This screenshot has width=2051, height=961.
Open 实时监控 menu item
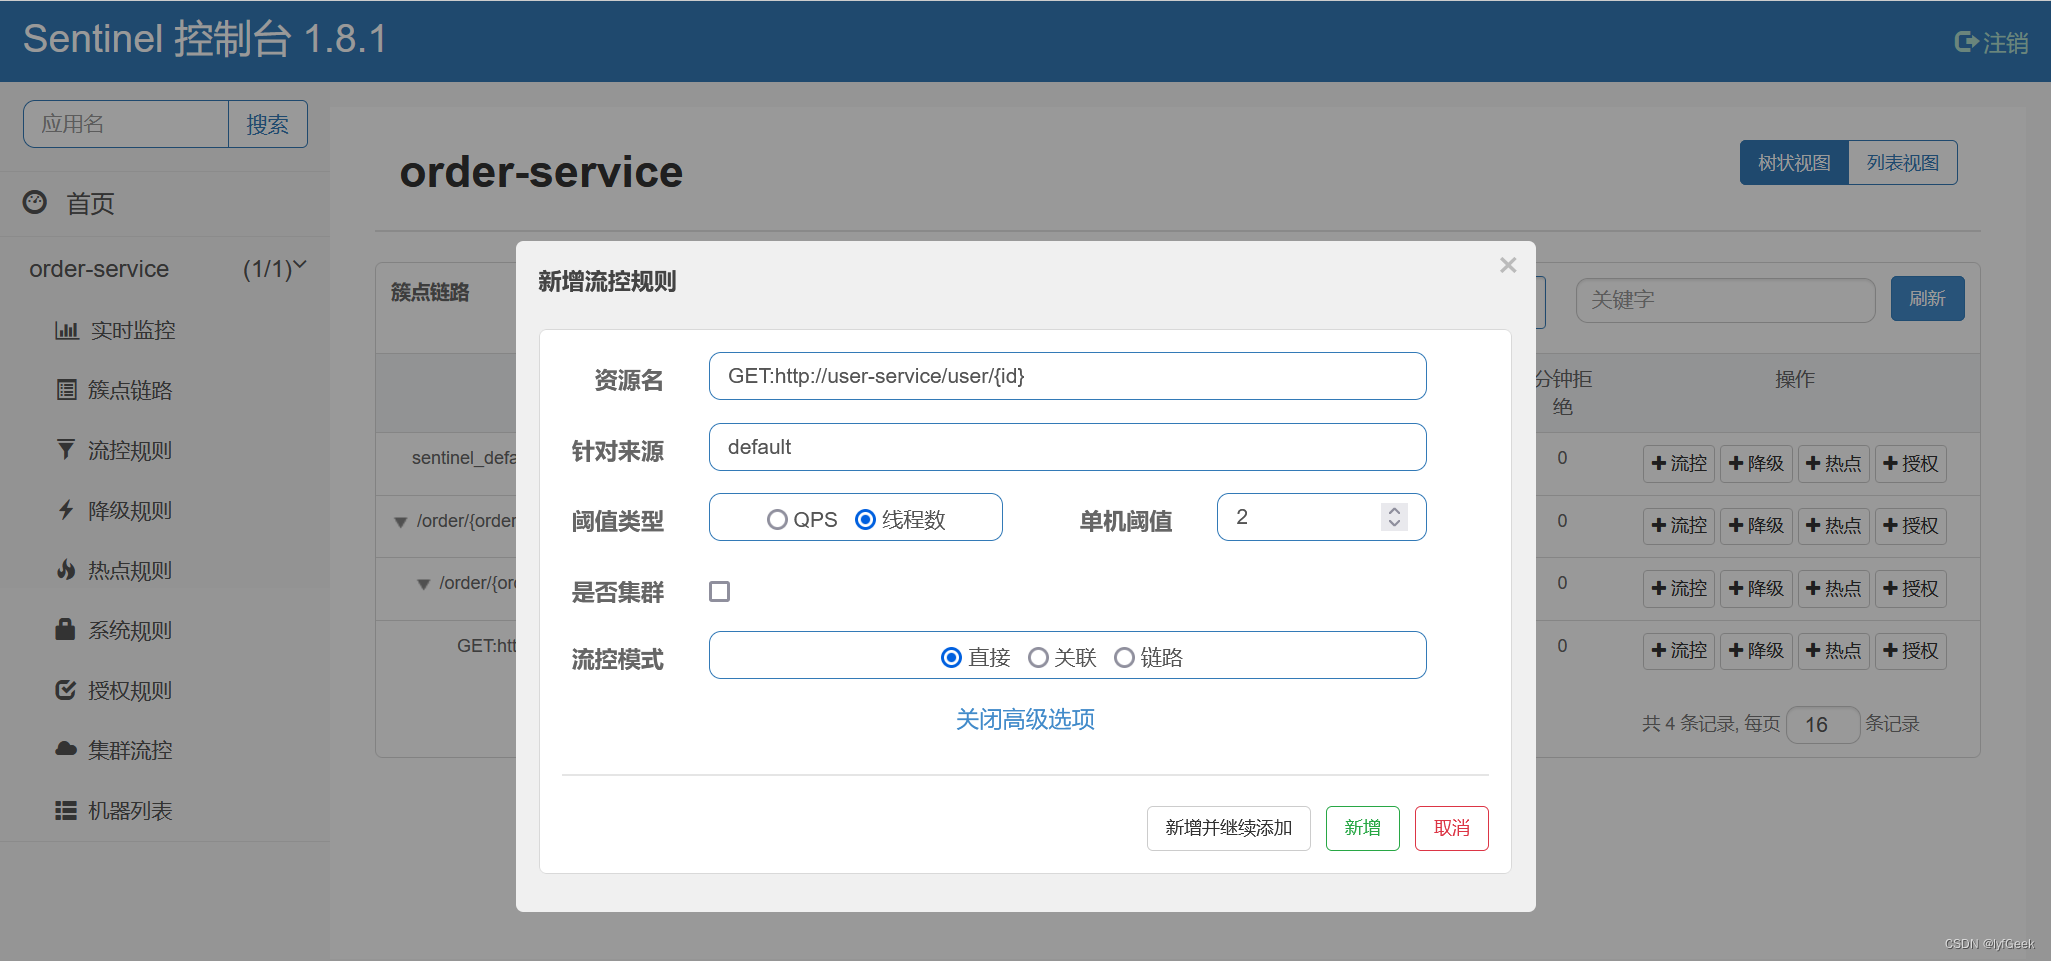pos(133,330)
